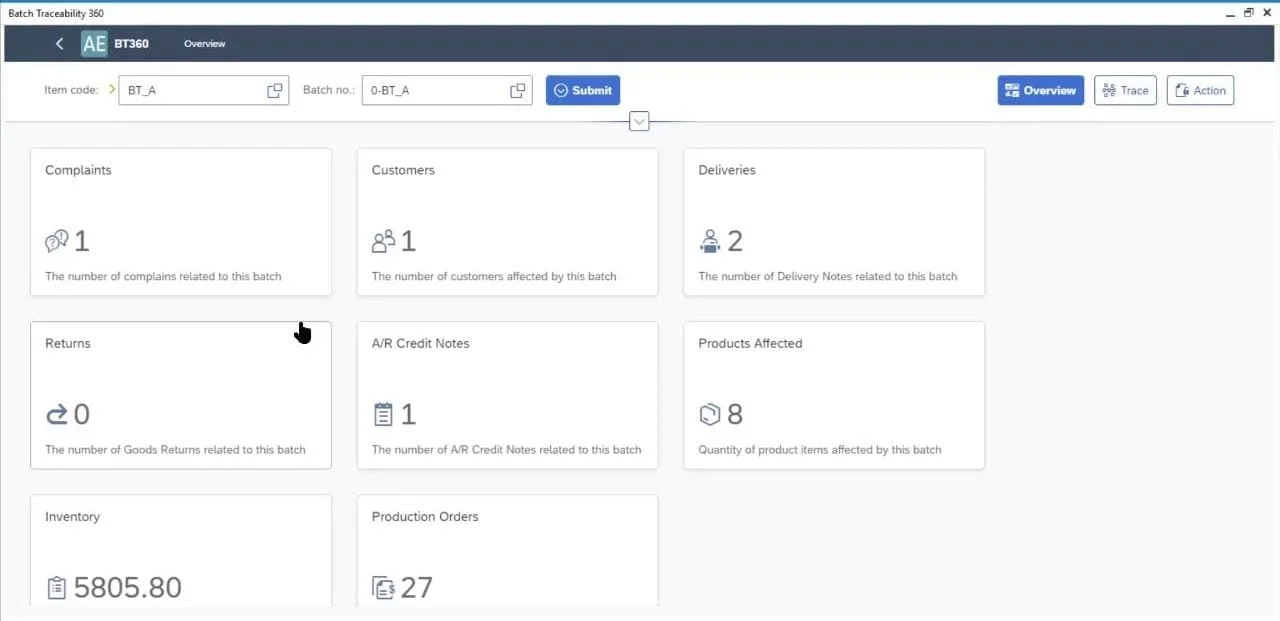Go back using the header back arrow

click(x=60, y=44)
